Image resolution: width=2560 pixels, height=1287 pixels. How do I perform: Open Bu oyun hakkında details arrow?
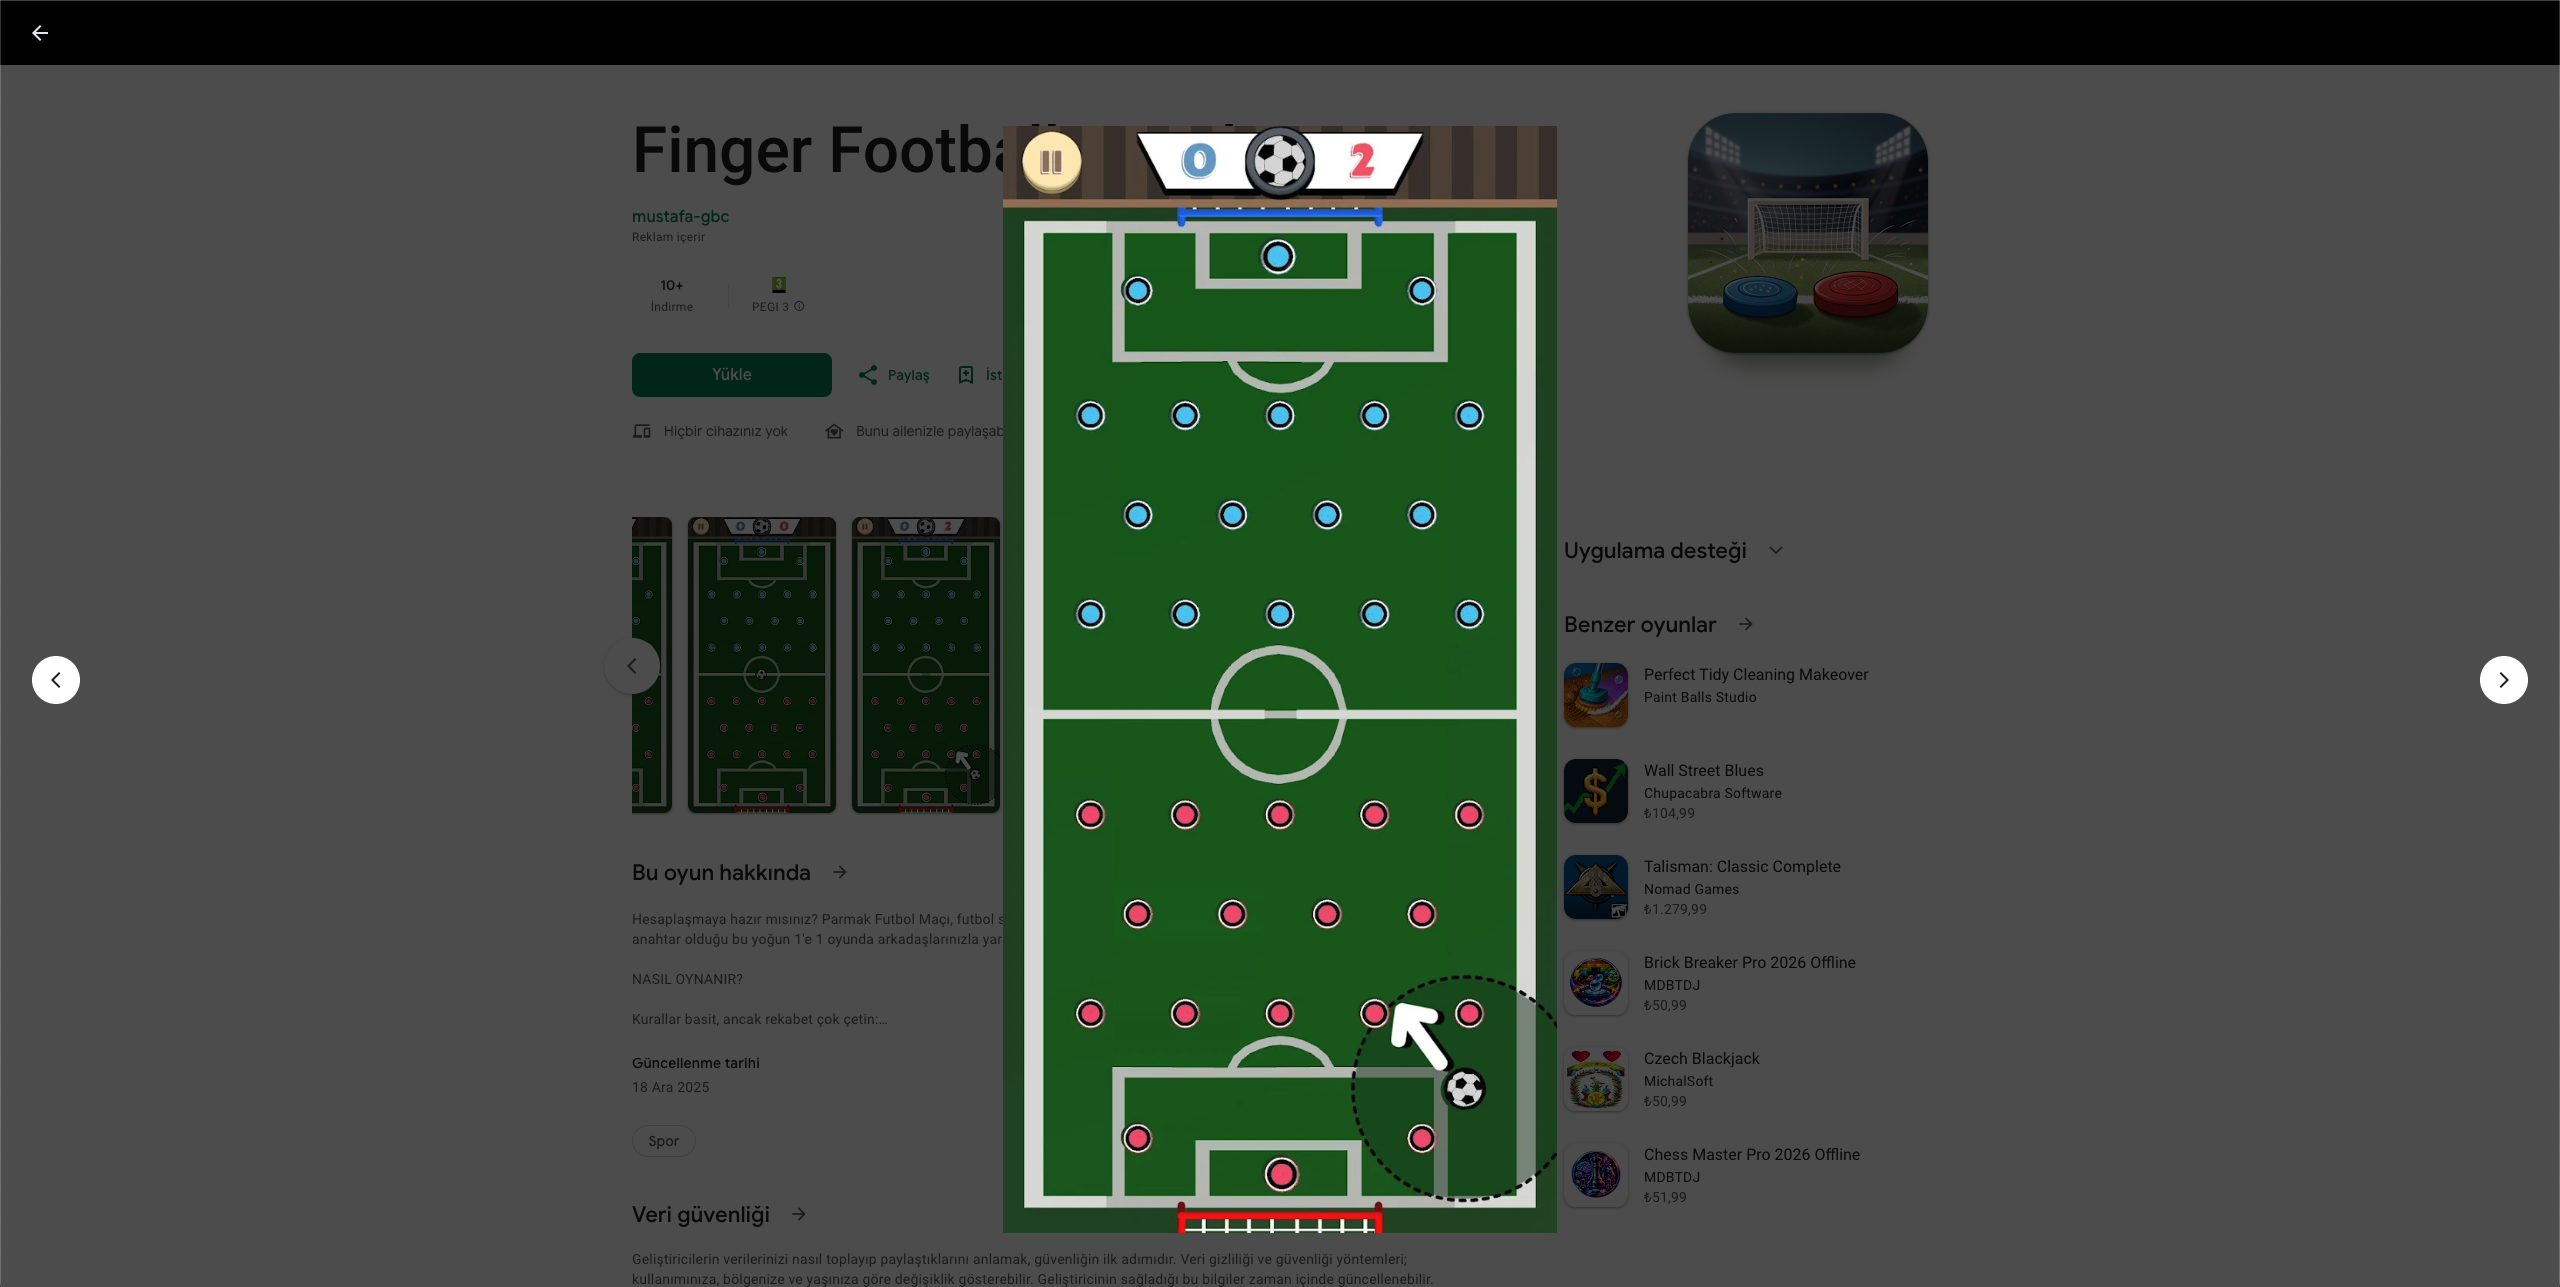(840, 872)
